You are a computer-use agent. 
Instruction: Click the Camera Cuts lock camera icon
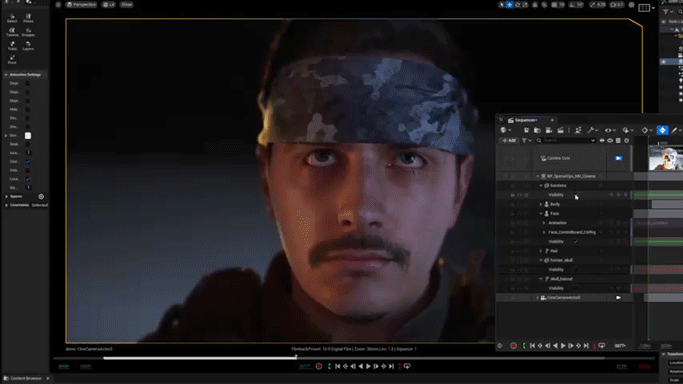tap(619, 158)
